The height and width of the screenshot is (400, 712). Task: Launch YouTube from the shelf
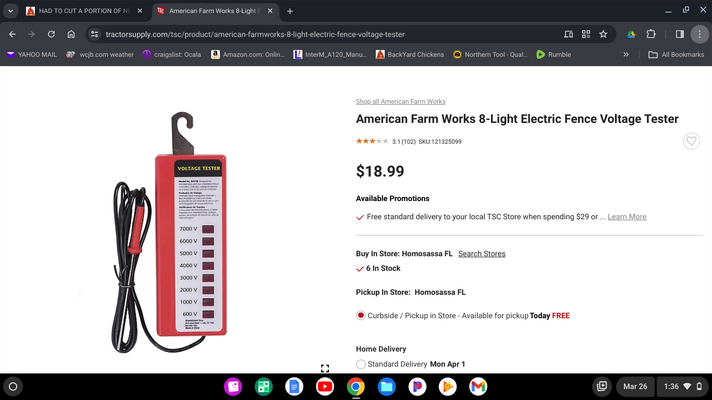click(325, 386)
